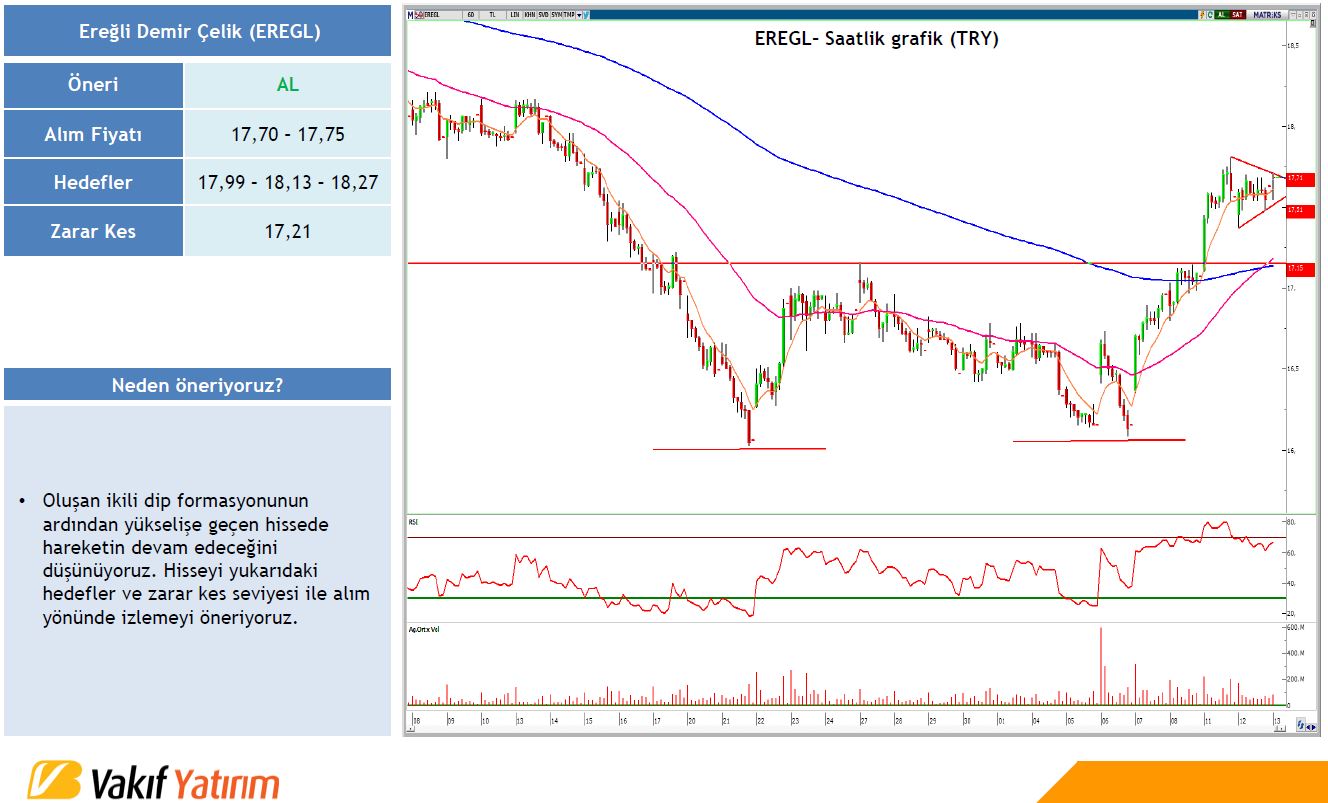Screen dimensions: 1328x803
Task: Change the 60 period selector
Action: (470, 15)
